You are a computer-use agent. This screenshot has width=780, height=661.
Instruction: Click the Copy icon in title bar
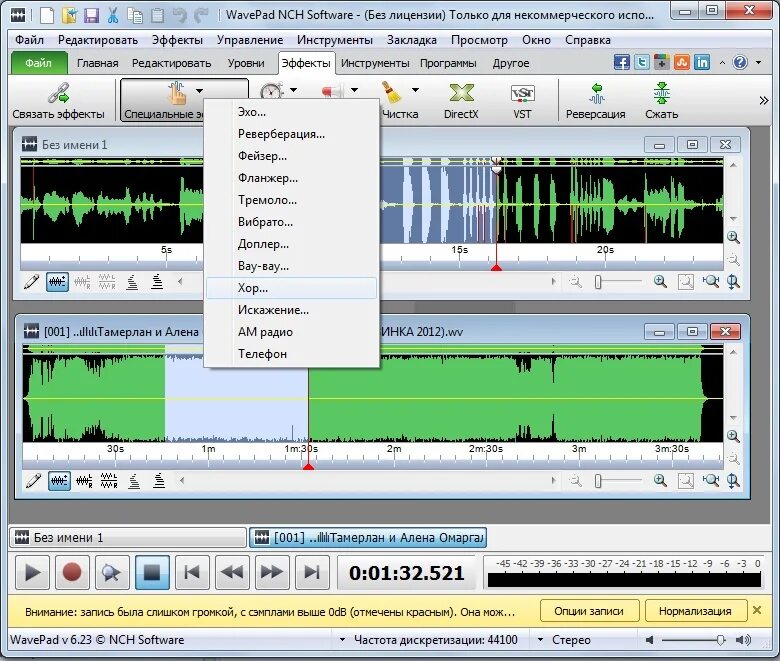coord(135,15)
